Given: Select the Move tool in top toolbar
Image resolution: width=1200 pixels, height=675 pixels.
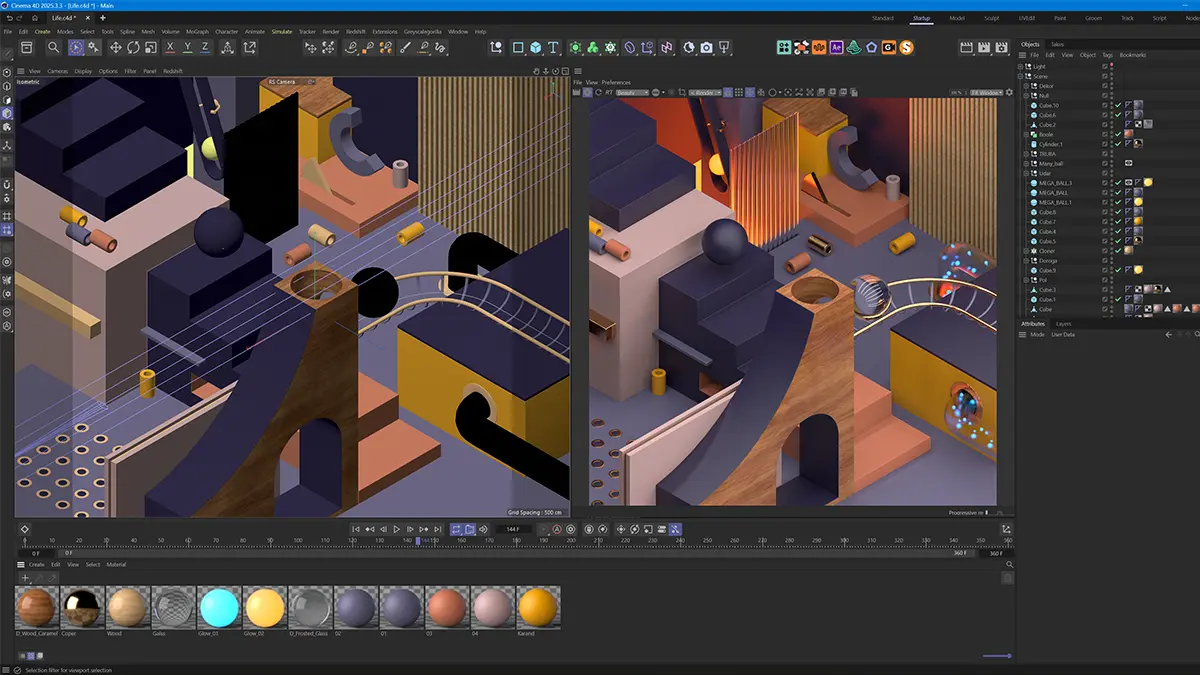Looking at the screenshot, I should click(115, 47).
